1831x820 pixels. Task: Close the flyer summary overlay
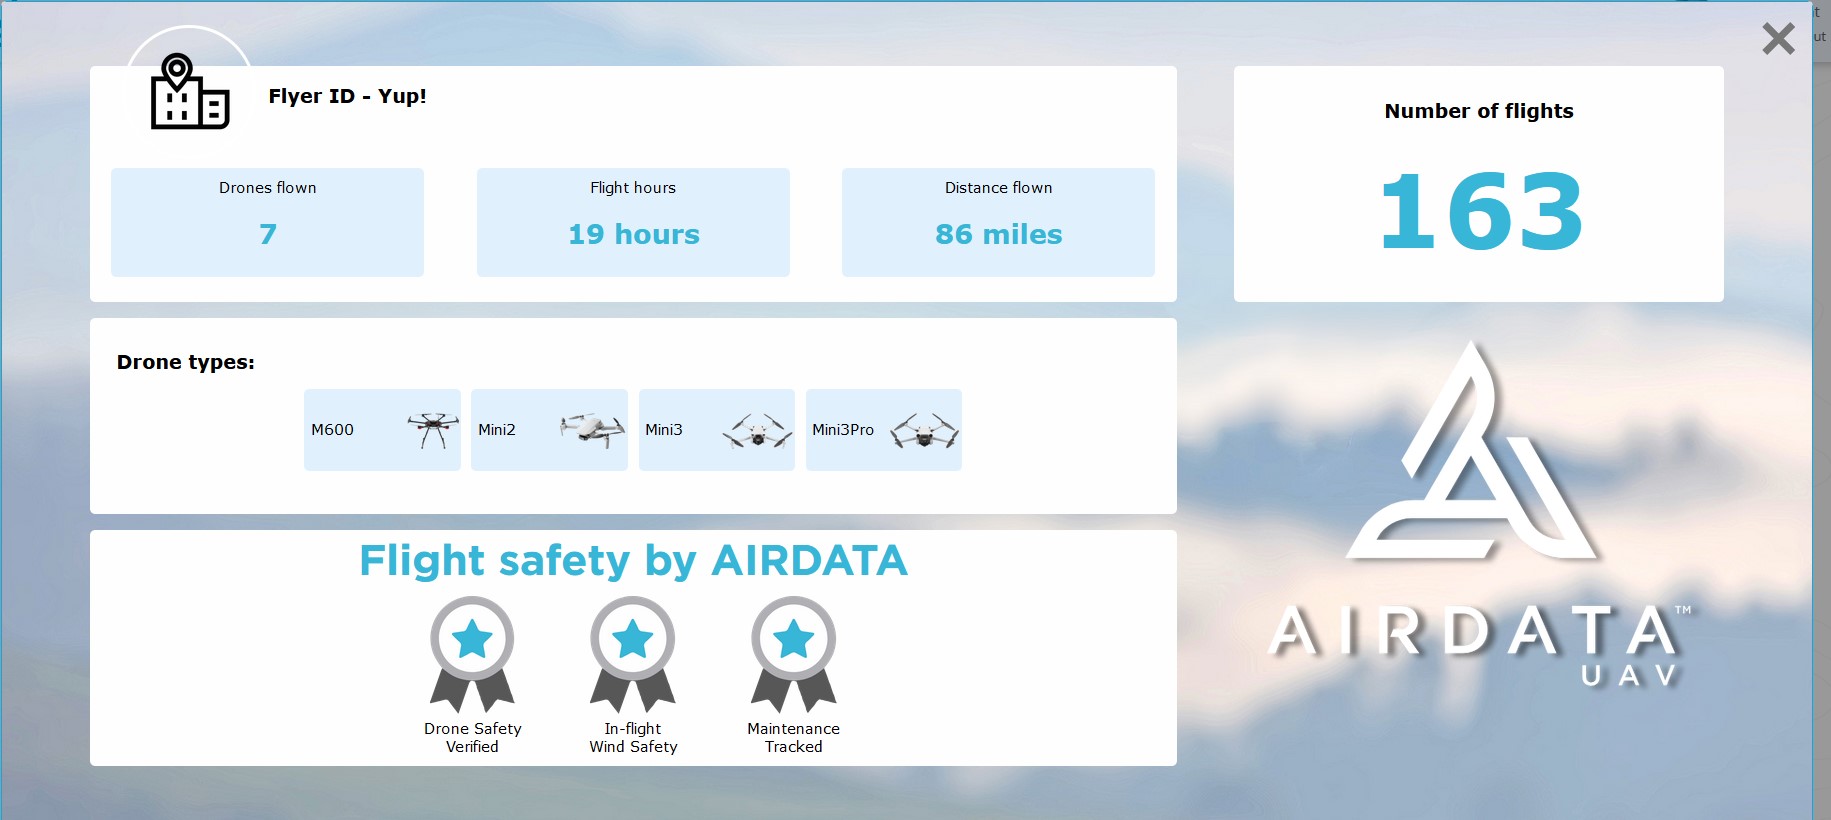1778,39
